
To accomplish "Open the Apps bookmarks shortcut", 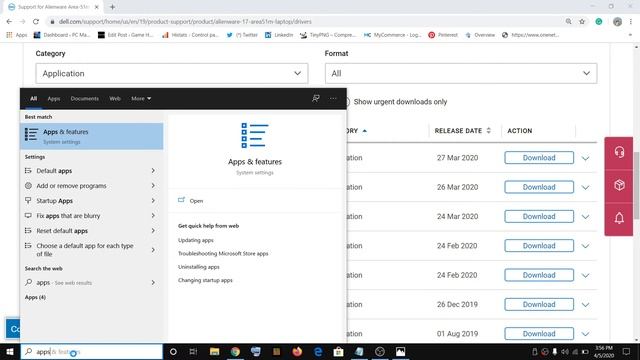I will pos(17,35).
